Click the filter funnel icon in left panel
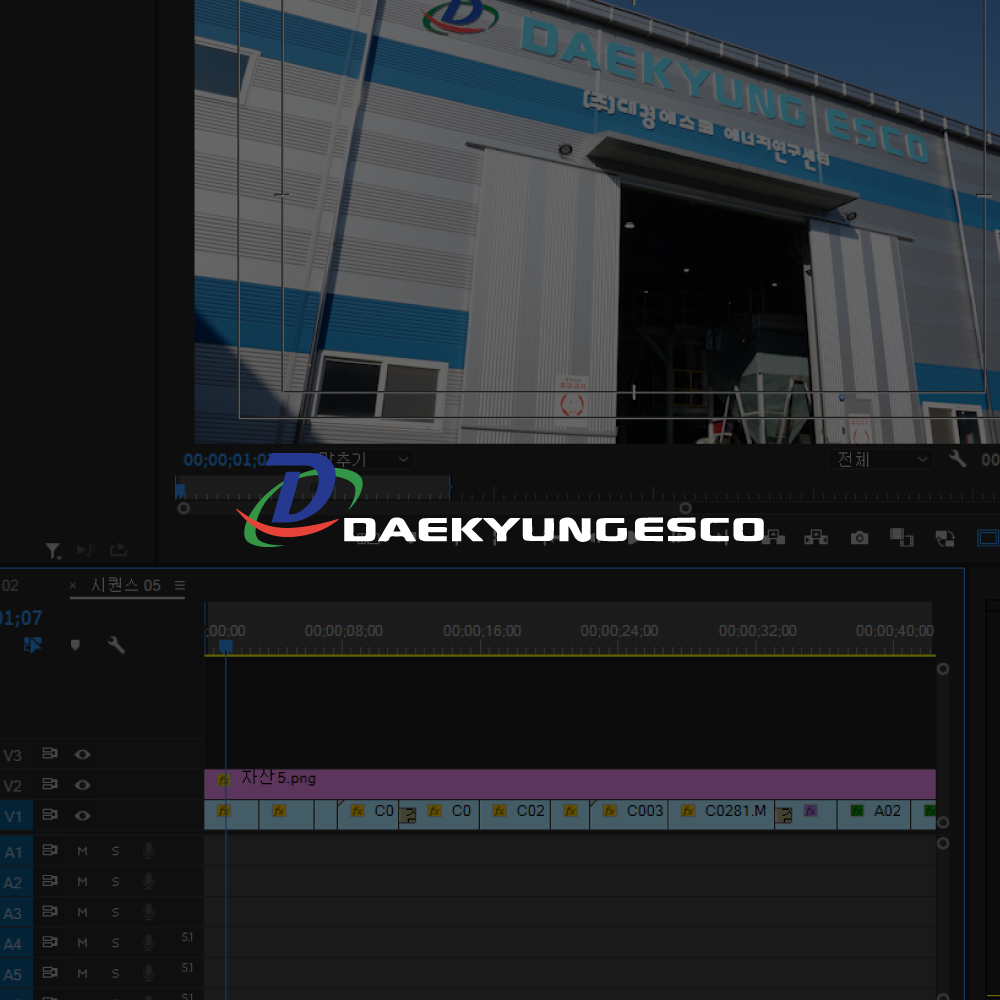 tap(53, 550)
